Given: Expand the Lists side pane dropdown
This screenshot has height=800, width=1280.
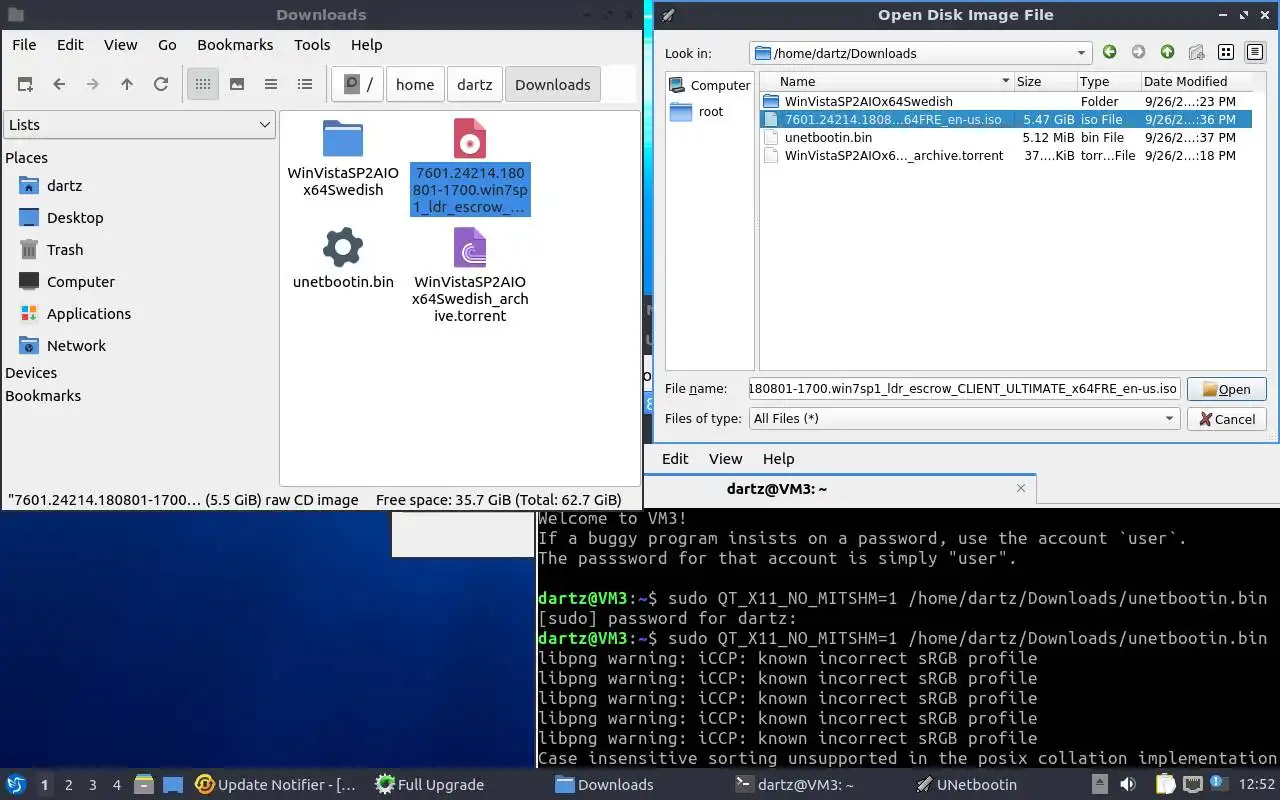Looking at the screenshot, I should 139,125.
